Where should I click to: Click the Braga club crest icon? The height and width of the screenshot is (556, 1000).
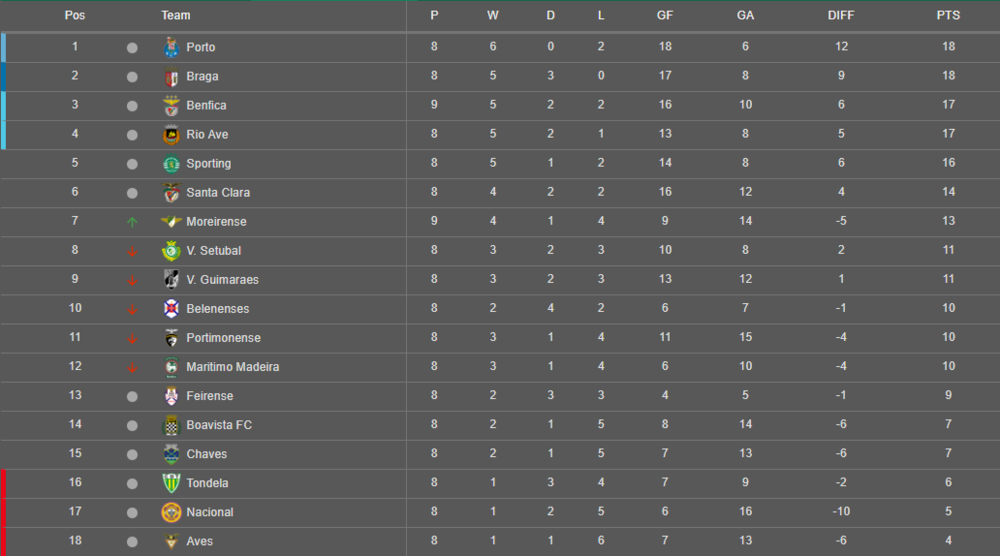coord(170,77)
